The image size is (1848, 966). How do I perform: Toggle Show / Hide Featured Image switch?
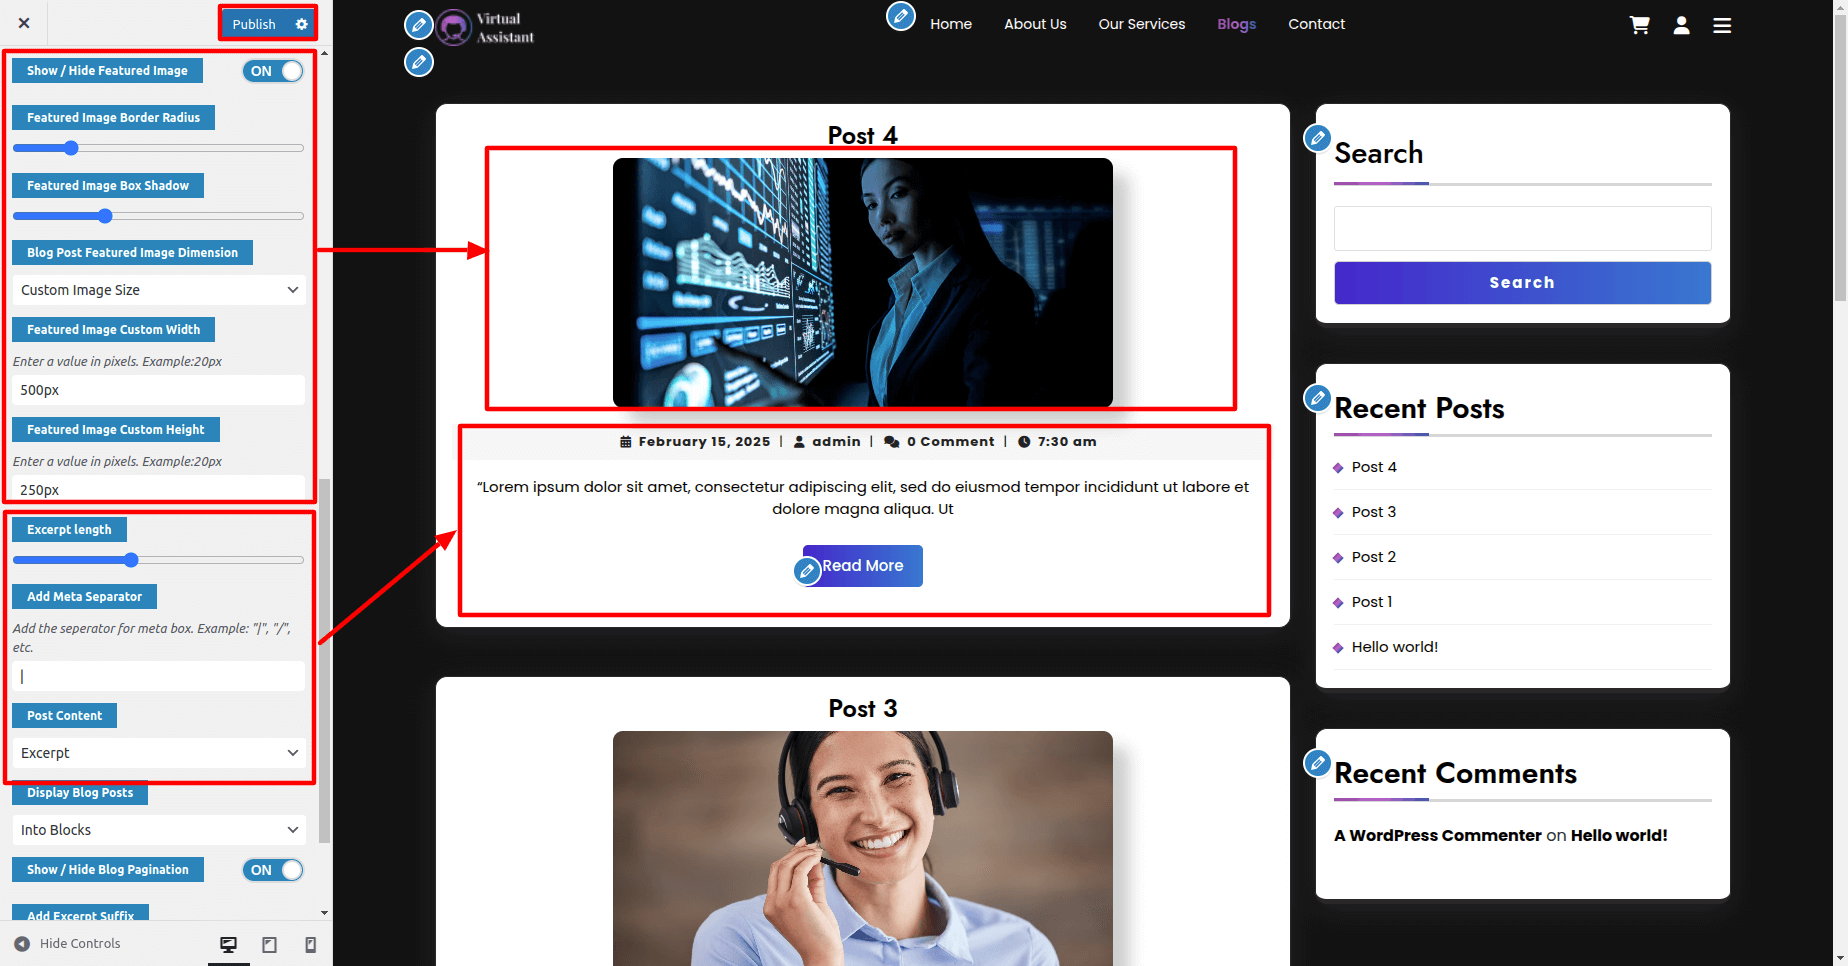point(273,71)
